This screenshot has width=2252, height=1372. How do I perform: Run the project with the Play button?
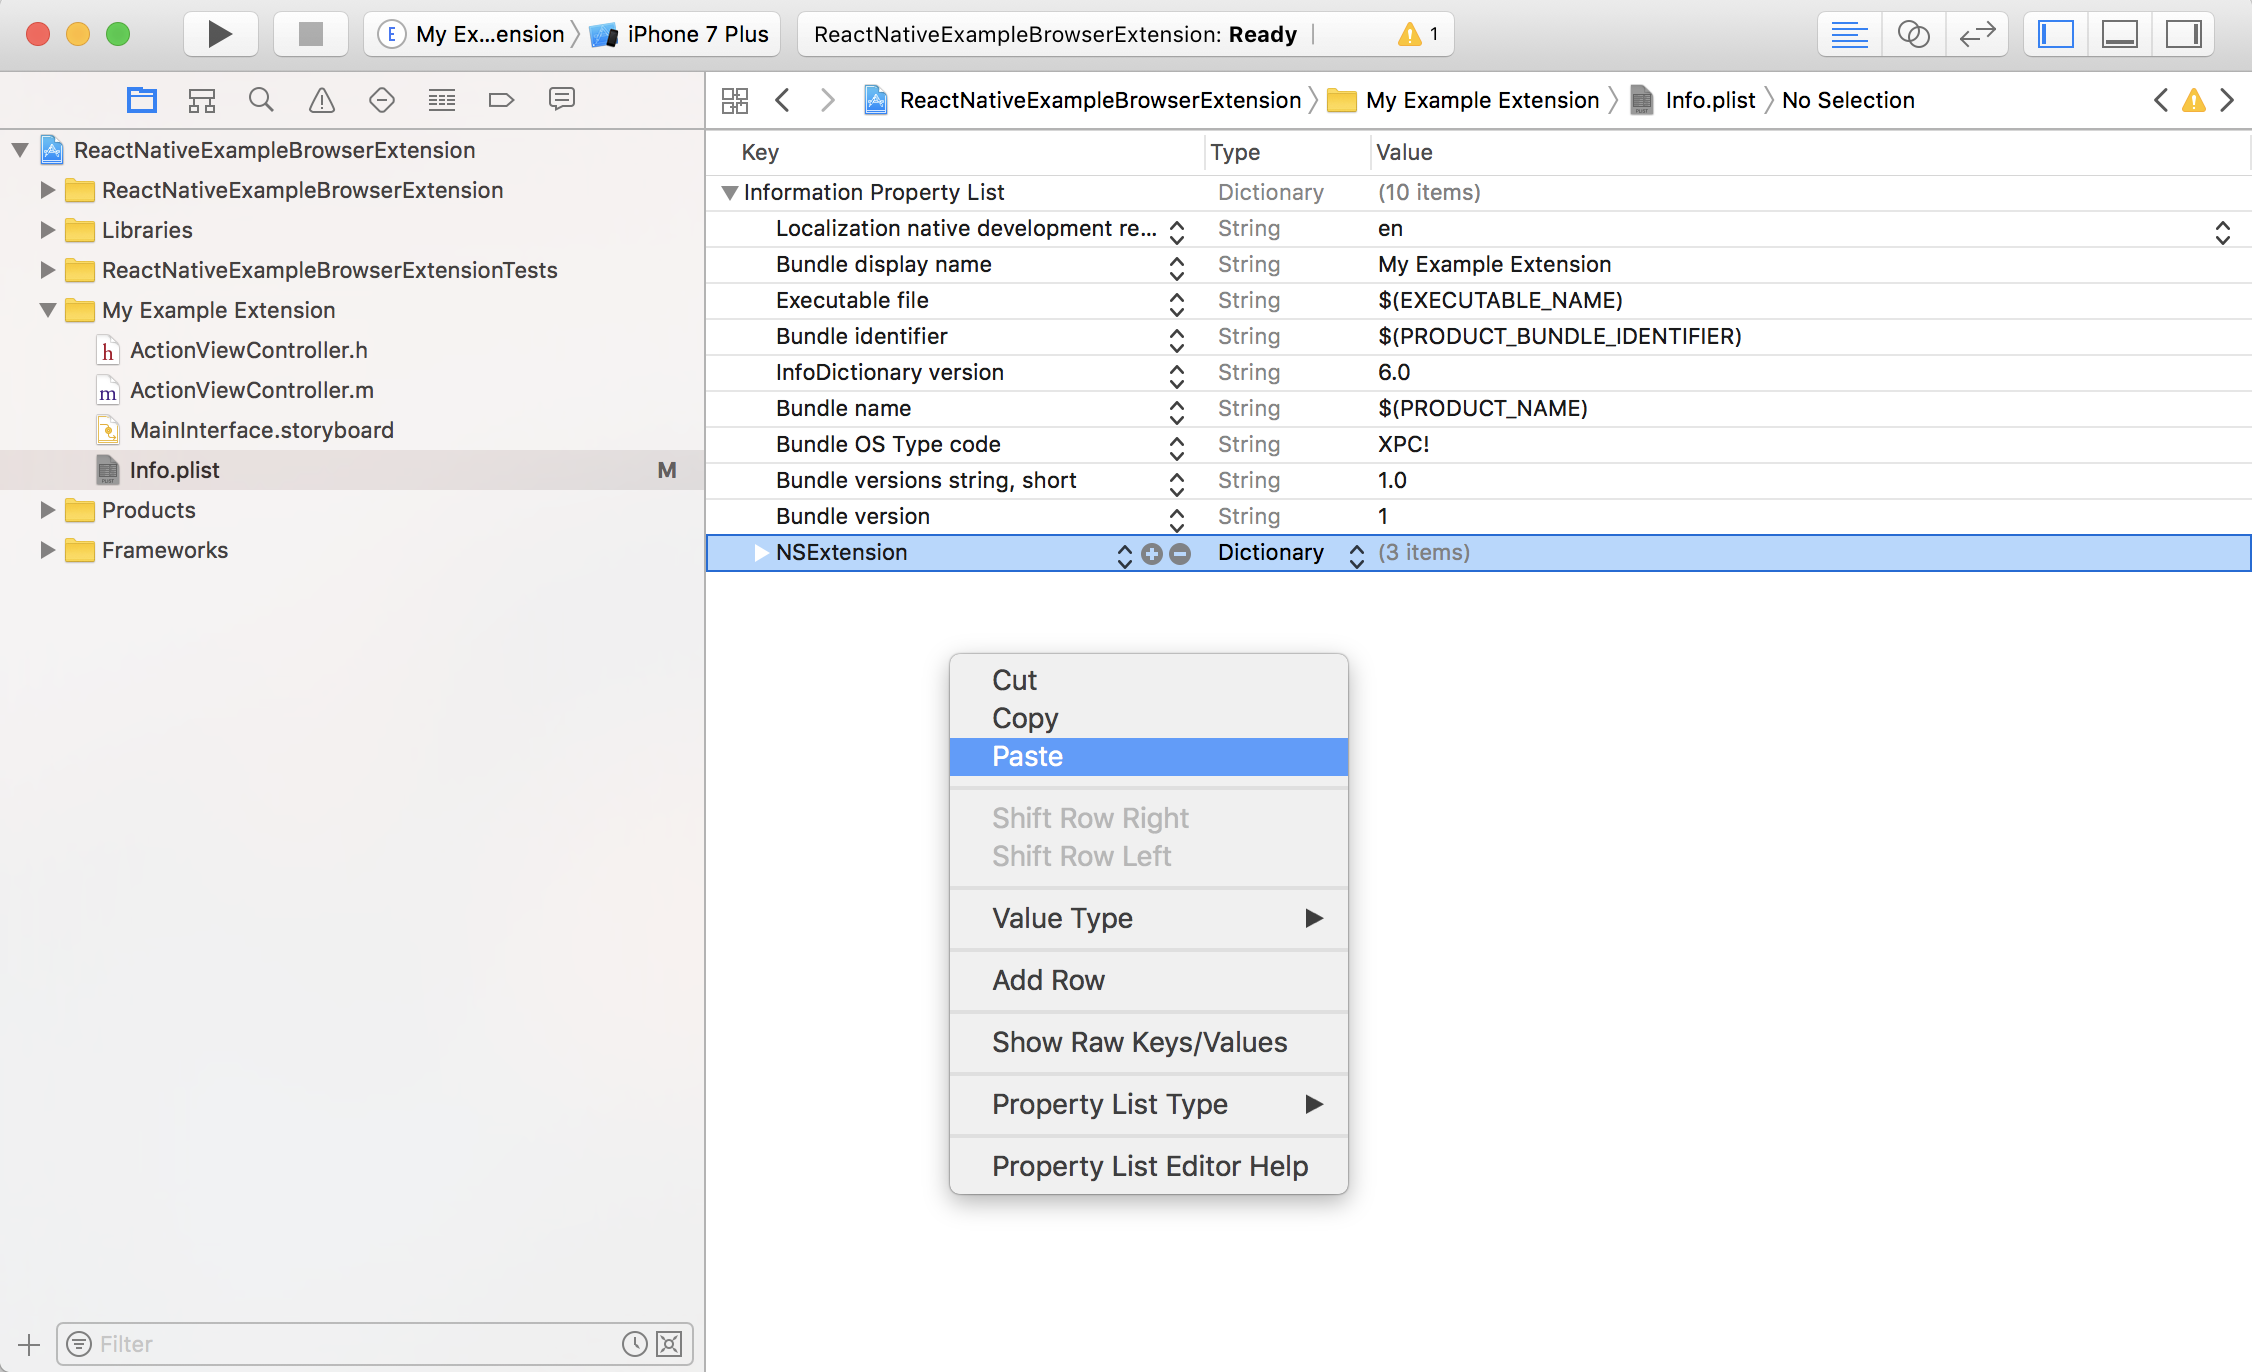pyautogui.click(x=220, y=34)
